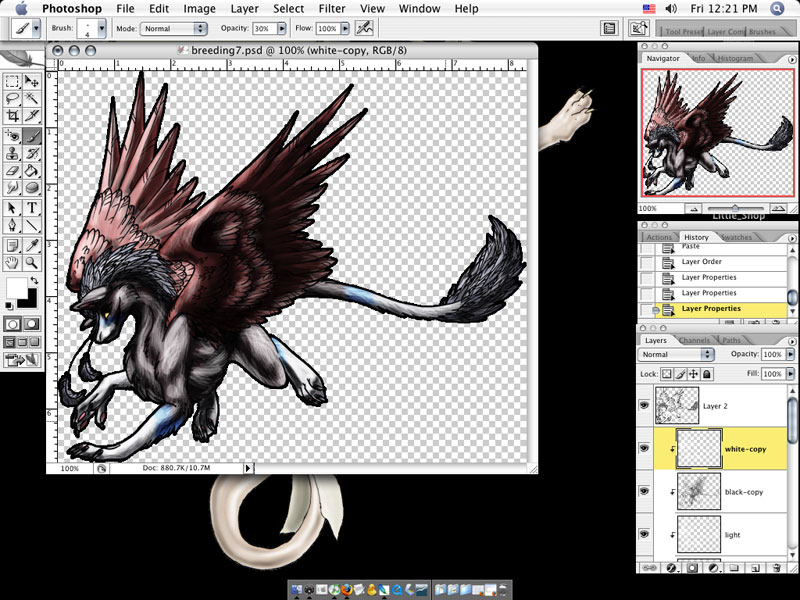Image resolution: width=800 pixels, height=600 pixels.
Task: Click the Navigator zoom out button
Action: pyautogui.click(x=693, y=209)
